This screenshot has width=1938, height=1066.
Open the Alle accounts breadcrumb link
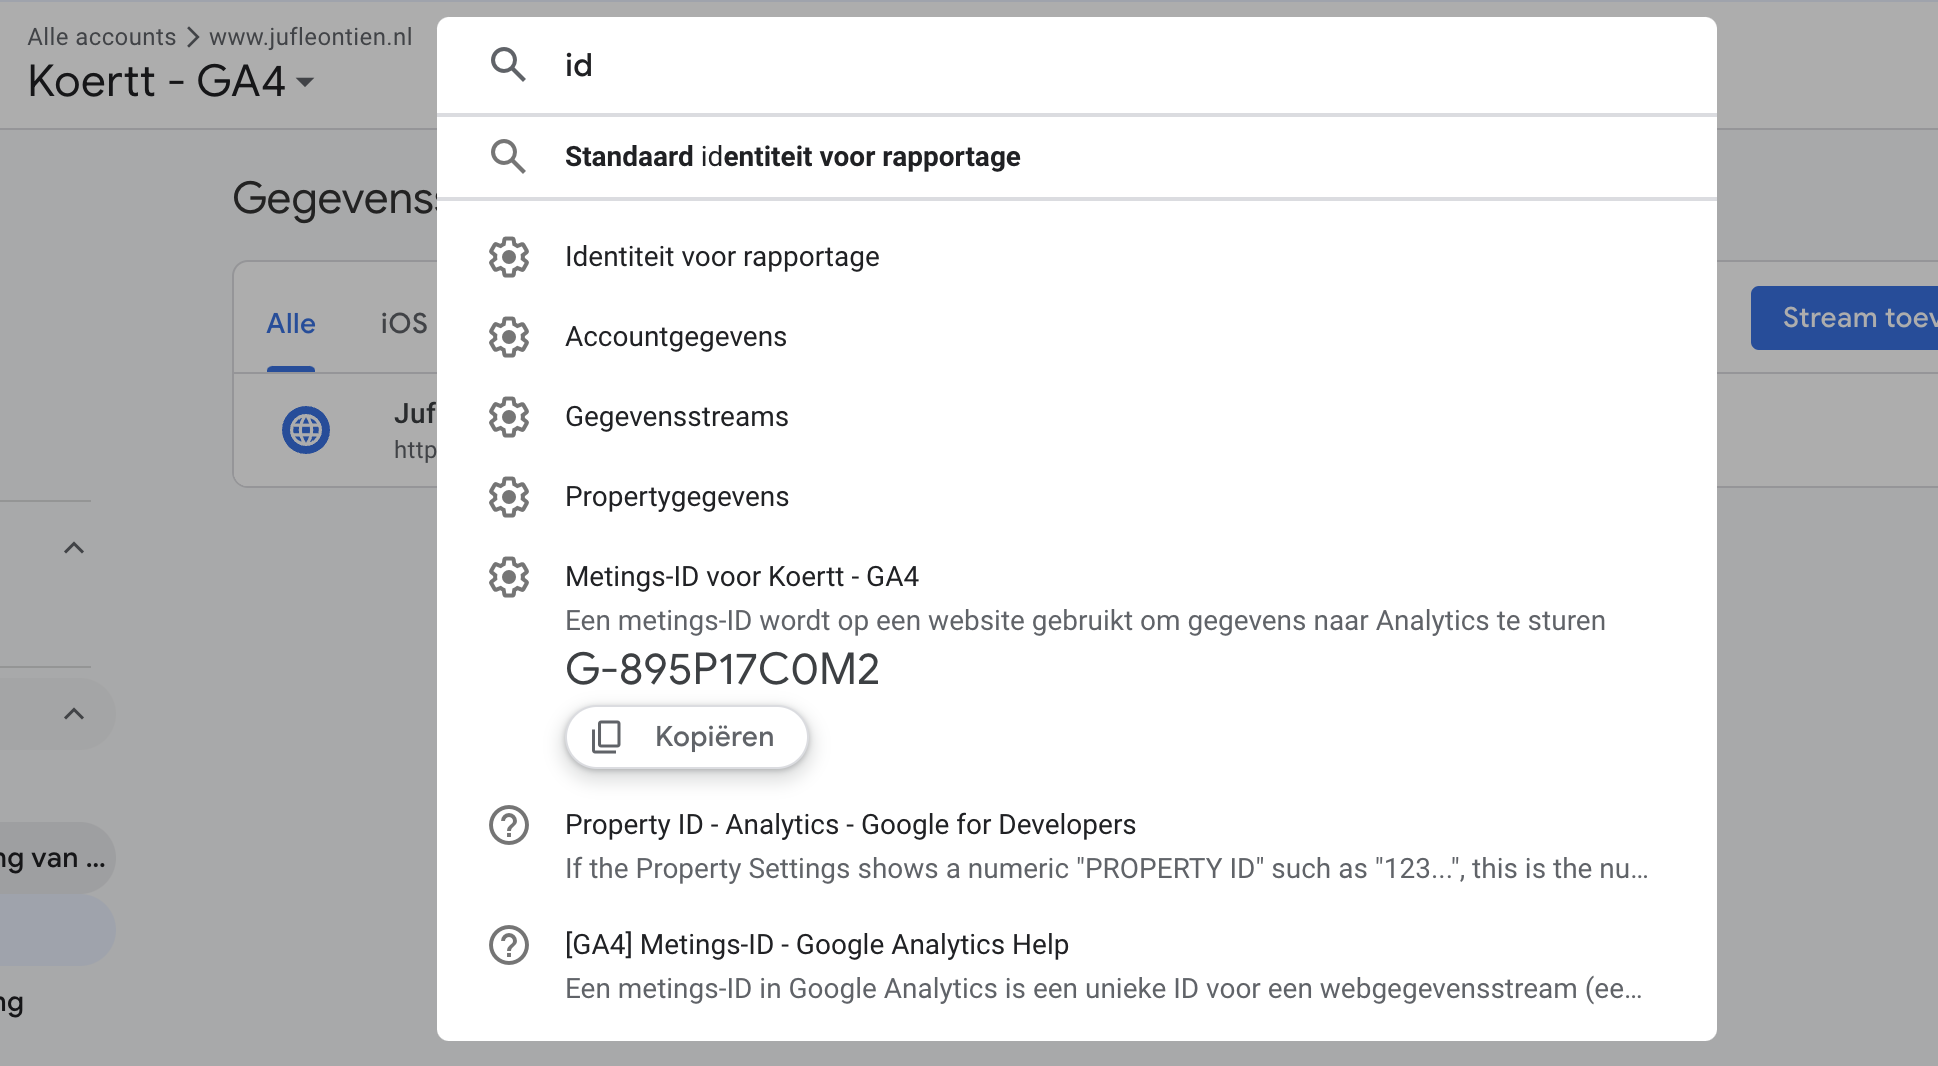tap(101, 37)
